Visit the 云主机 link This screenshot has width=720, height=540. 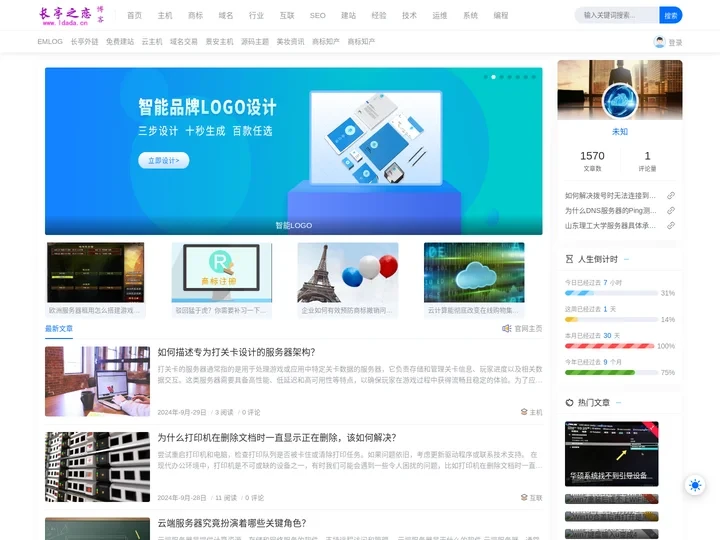pos(152,41)
